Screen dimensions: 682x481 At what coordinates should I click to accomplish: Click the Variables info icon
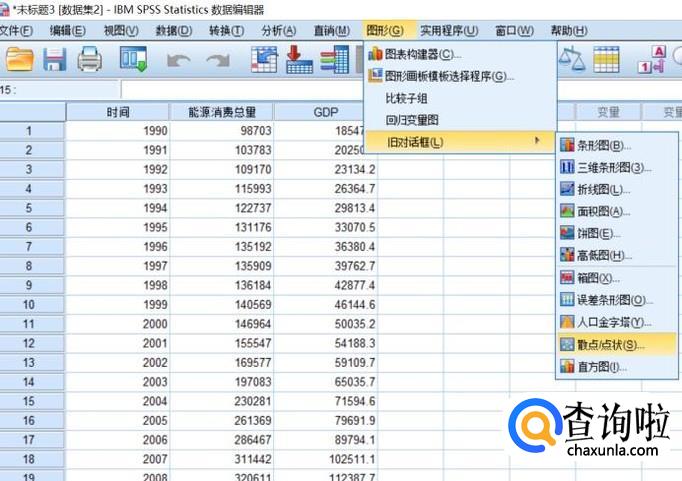point(334,59)
